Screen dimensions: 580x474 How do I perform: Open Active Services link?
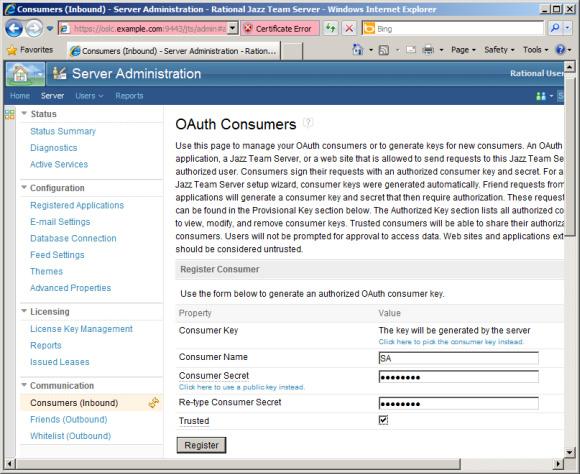tap(59, 164)
